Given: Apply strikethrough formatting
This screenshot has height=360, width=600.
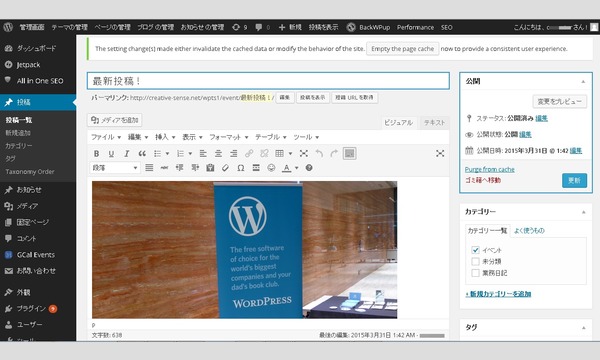Looking at the screenshot, I should tap(165, 168).
